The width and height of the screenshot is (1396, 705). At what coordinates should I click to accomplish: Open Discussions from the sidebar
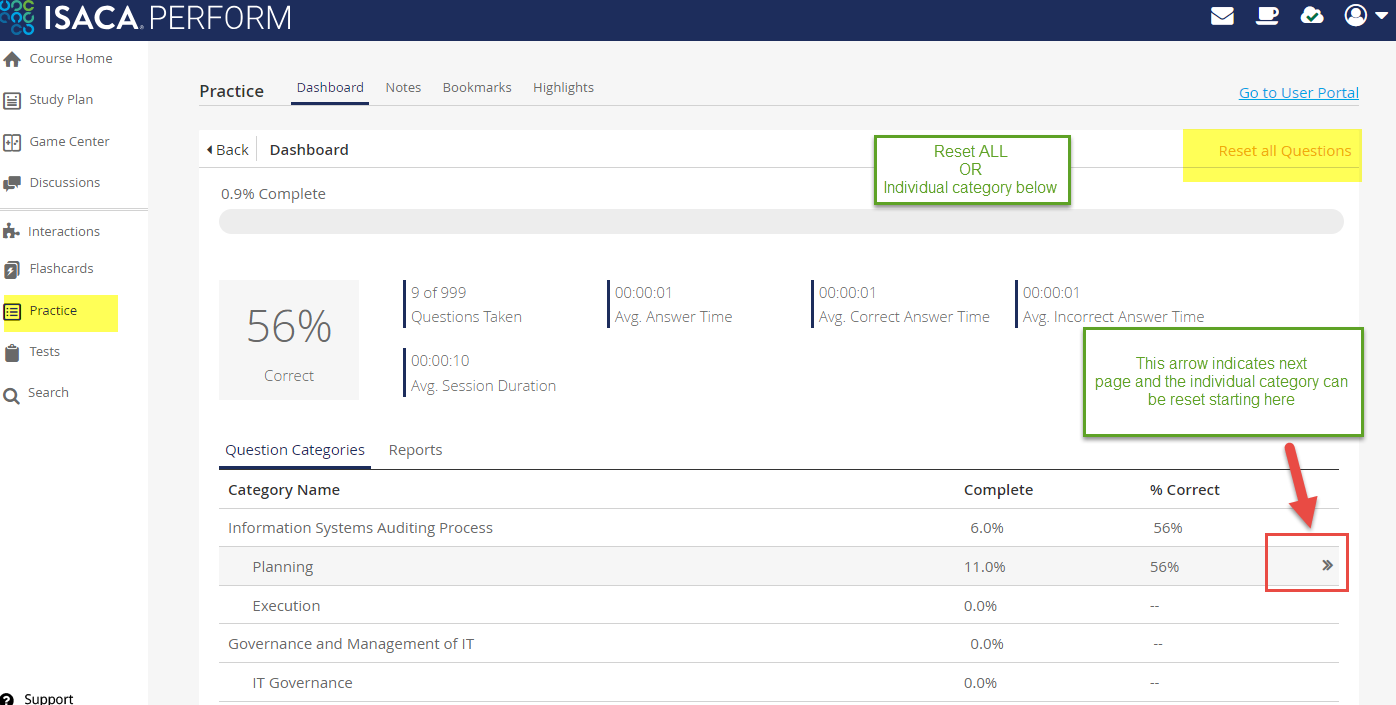[64, 183]
